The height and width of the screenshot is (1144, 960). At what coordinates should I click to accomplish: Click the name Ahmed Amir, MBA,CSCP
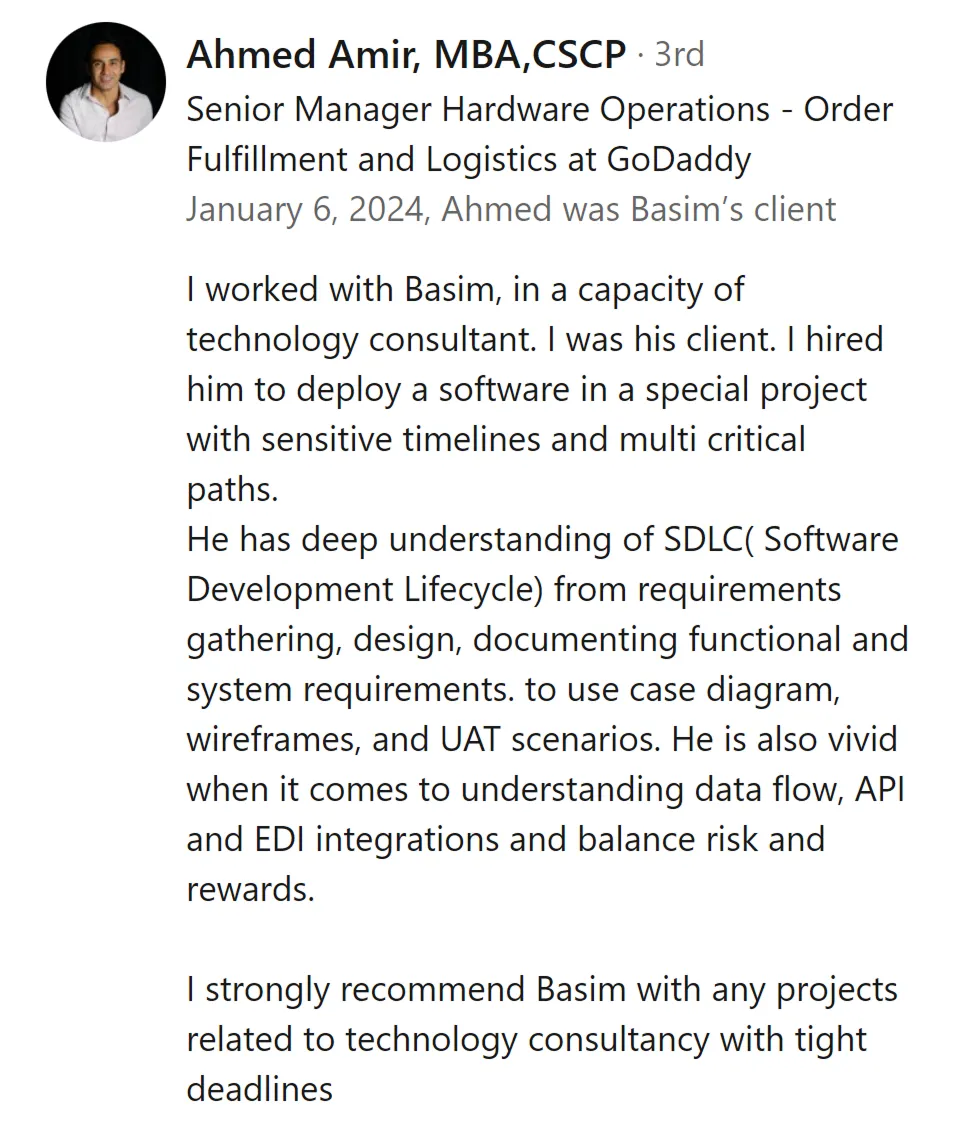tap(406, 55)
